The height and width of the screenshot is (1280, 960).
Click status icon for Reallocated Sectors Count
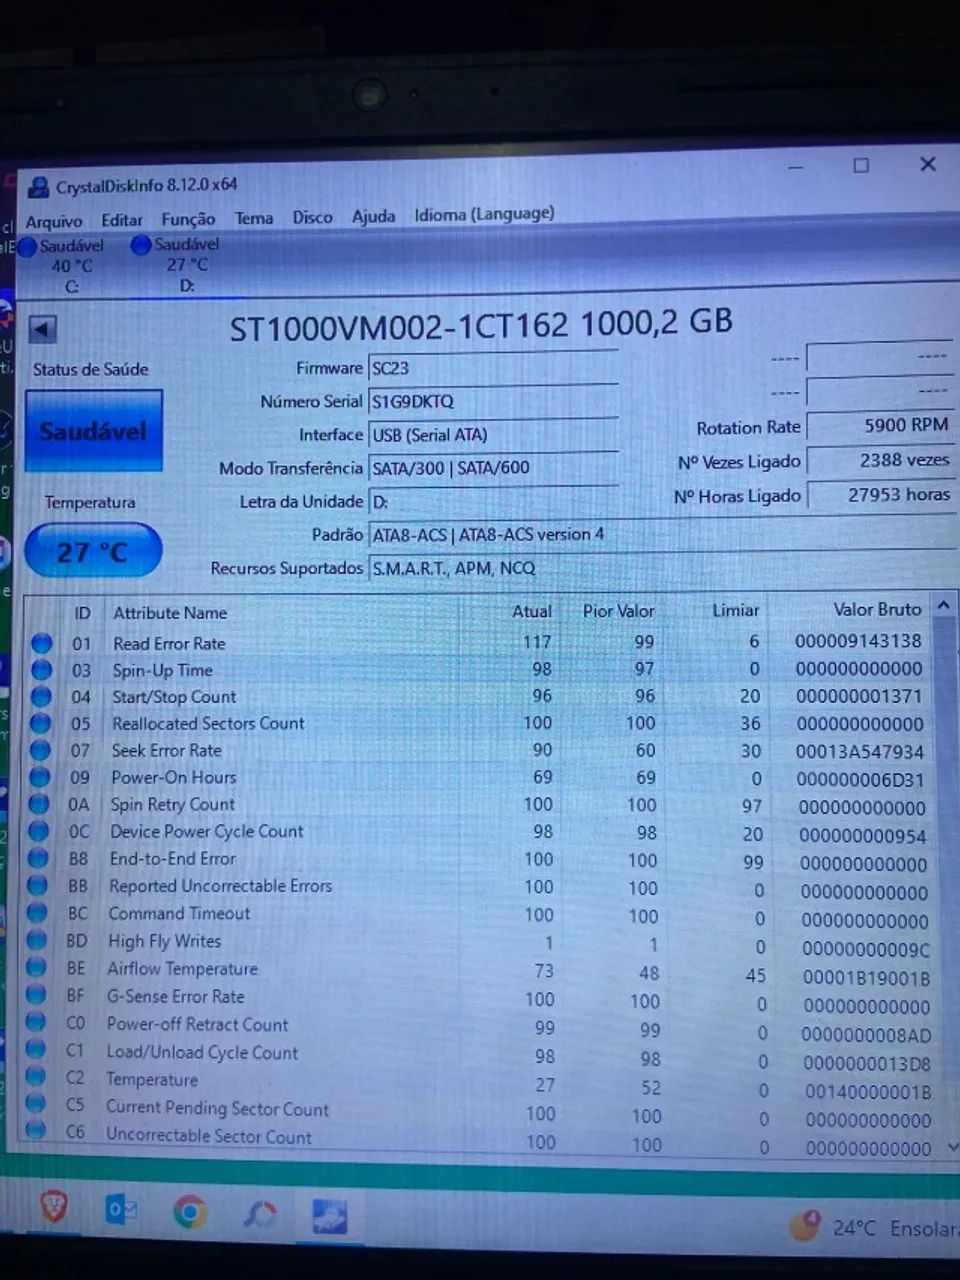pos(40,723)
